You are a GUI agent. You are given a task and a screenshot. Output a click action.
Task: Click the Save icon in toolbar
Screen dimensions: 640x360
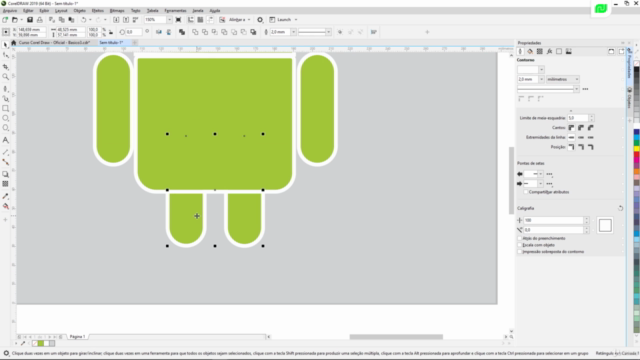coord(30,20)
